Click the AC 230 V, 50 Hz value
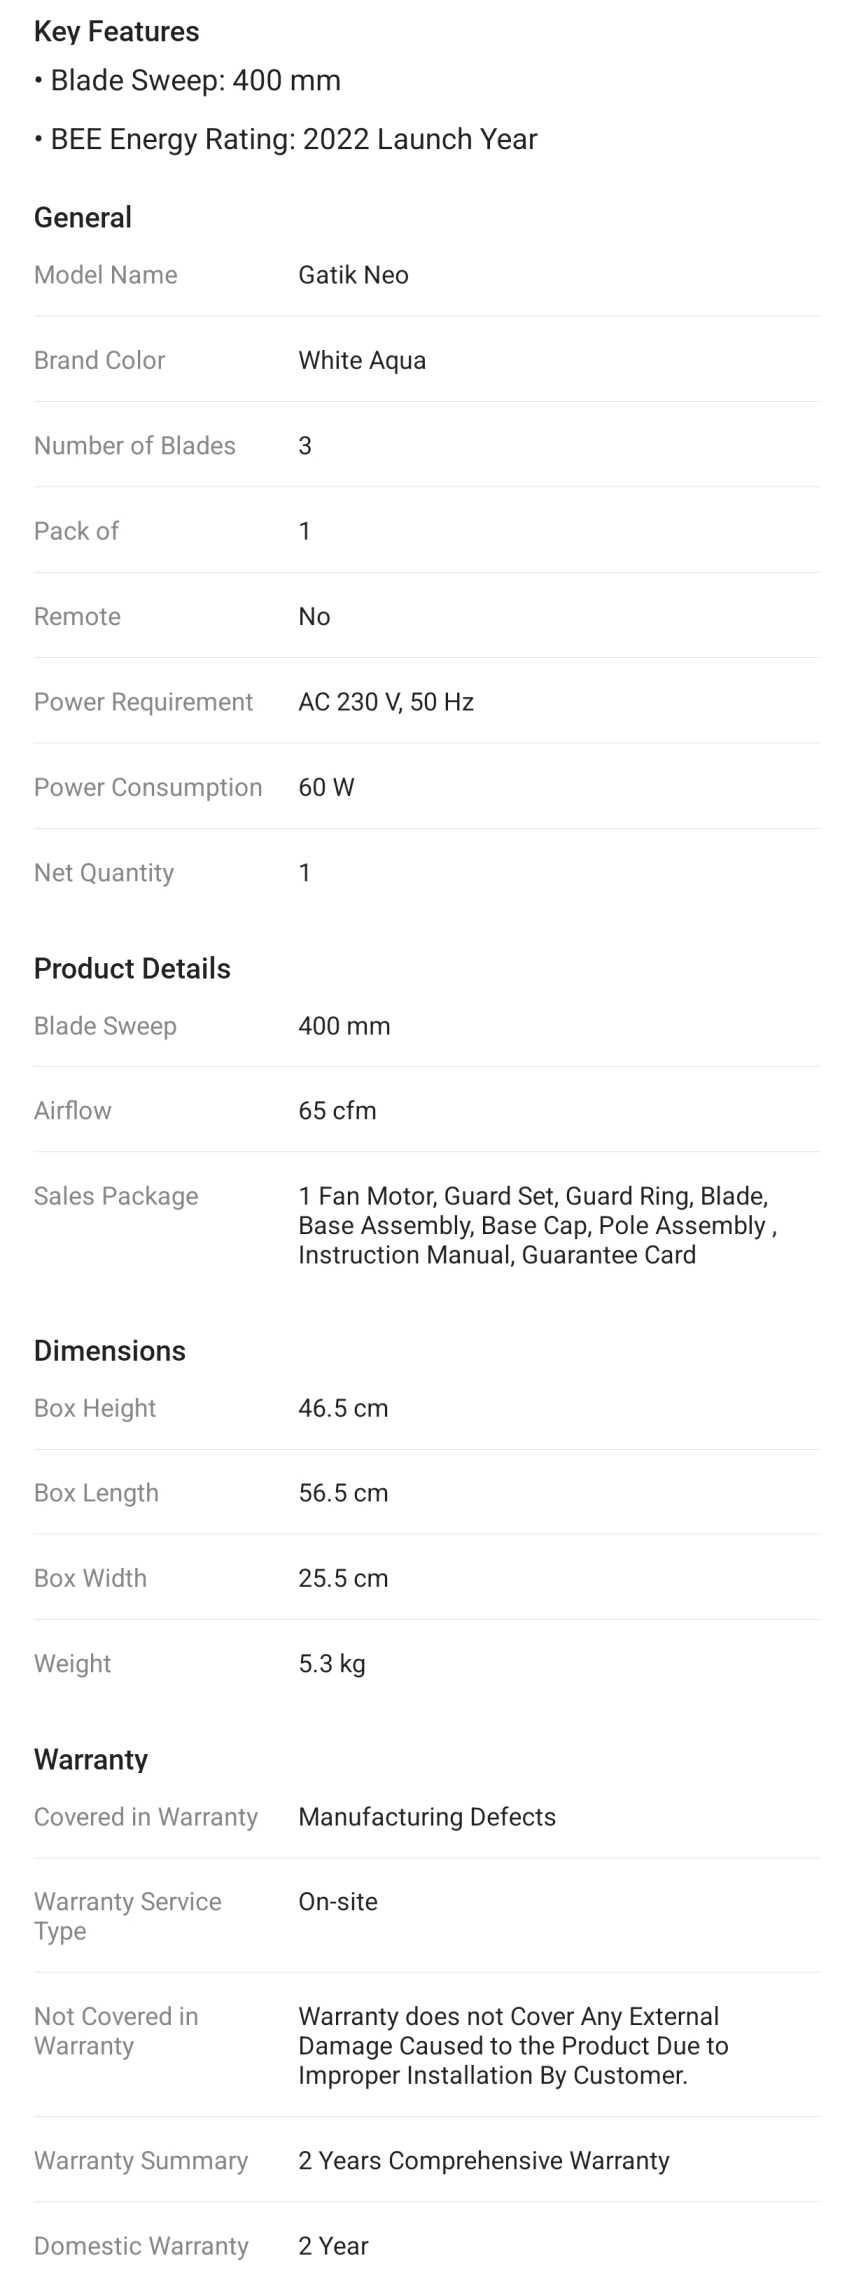 tap(386, 702)
